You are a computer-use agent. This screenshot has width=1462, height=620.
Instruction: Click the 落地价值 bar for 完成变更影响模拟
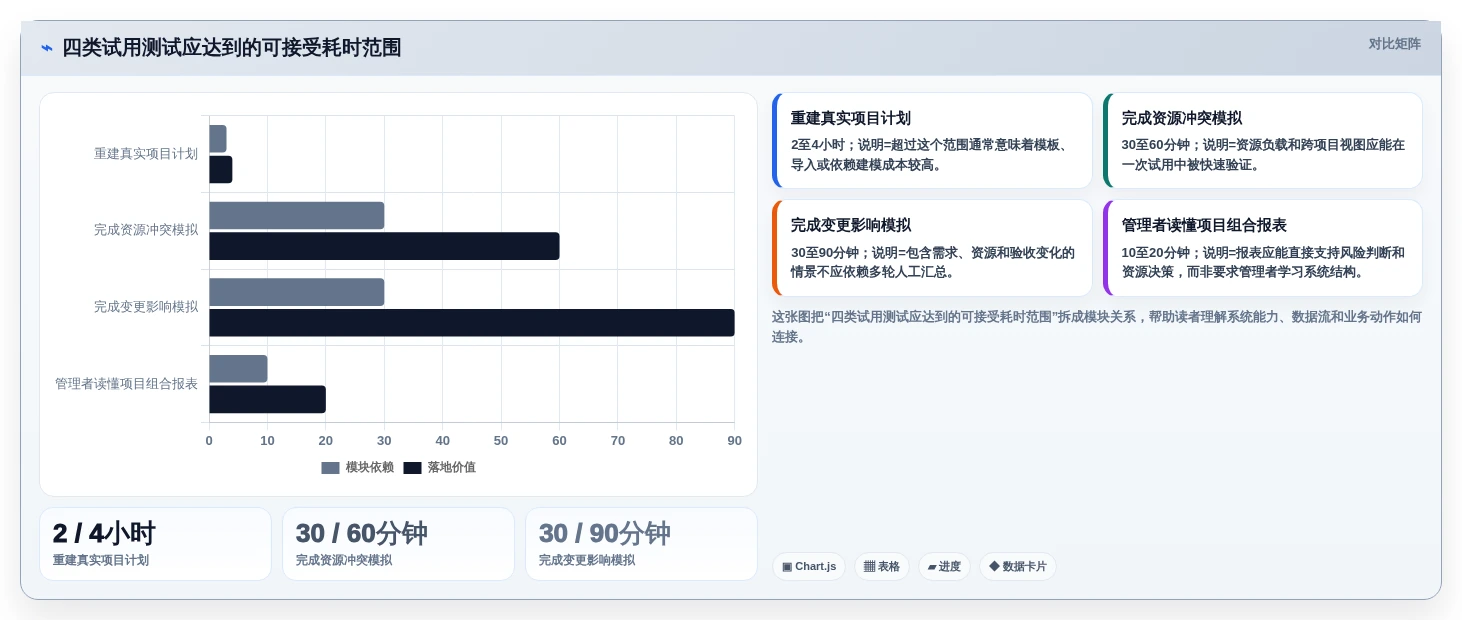[x=472, y=323]
